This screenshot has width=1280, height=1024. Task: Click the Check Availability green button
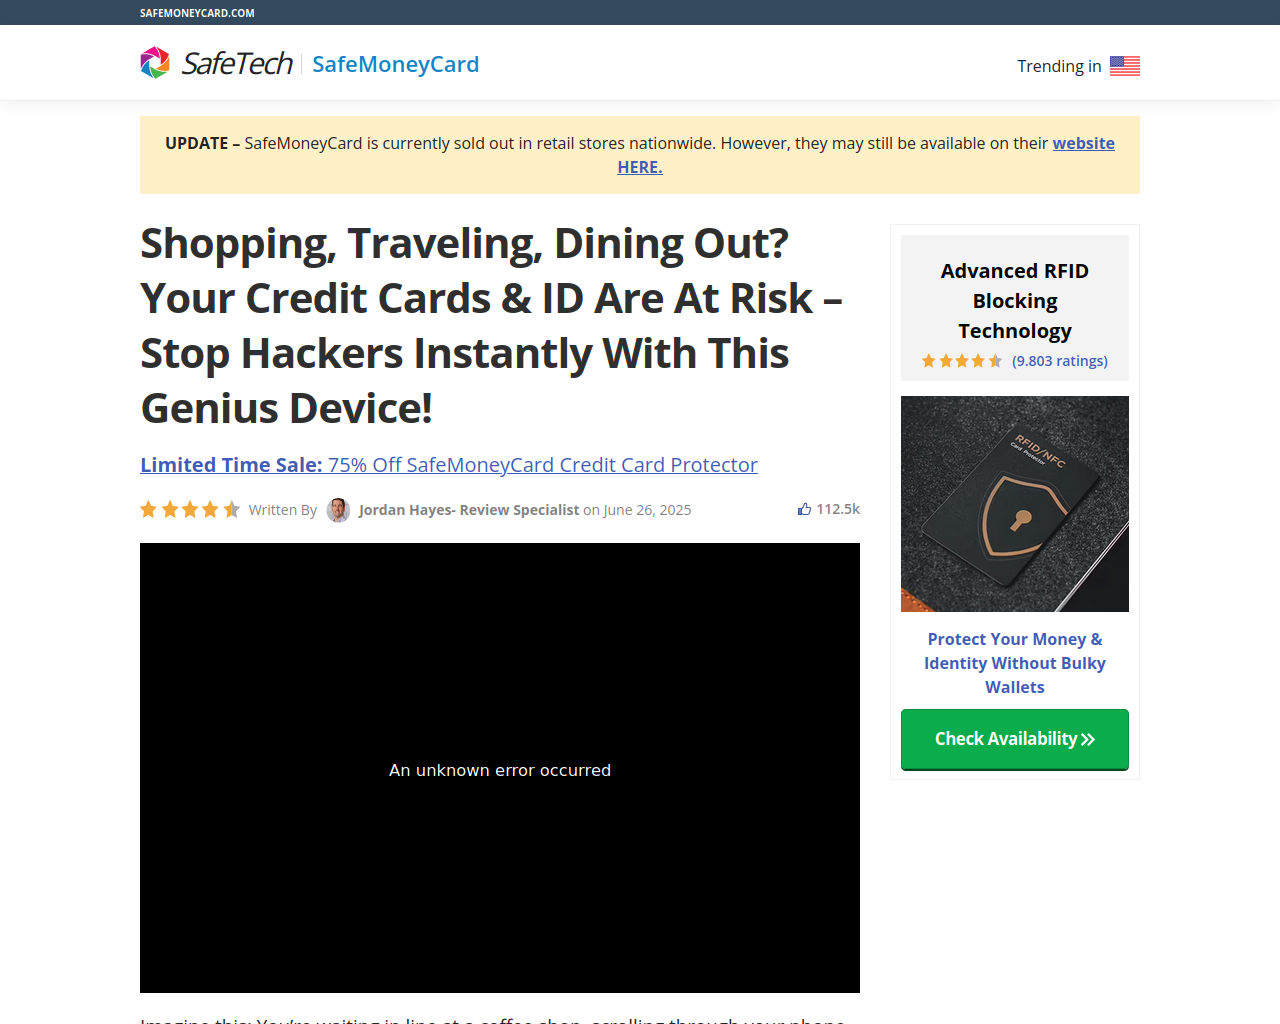[1015, 739]
